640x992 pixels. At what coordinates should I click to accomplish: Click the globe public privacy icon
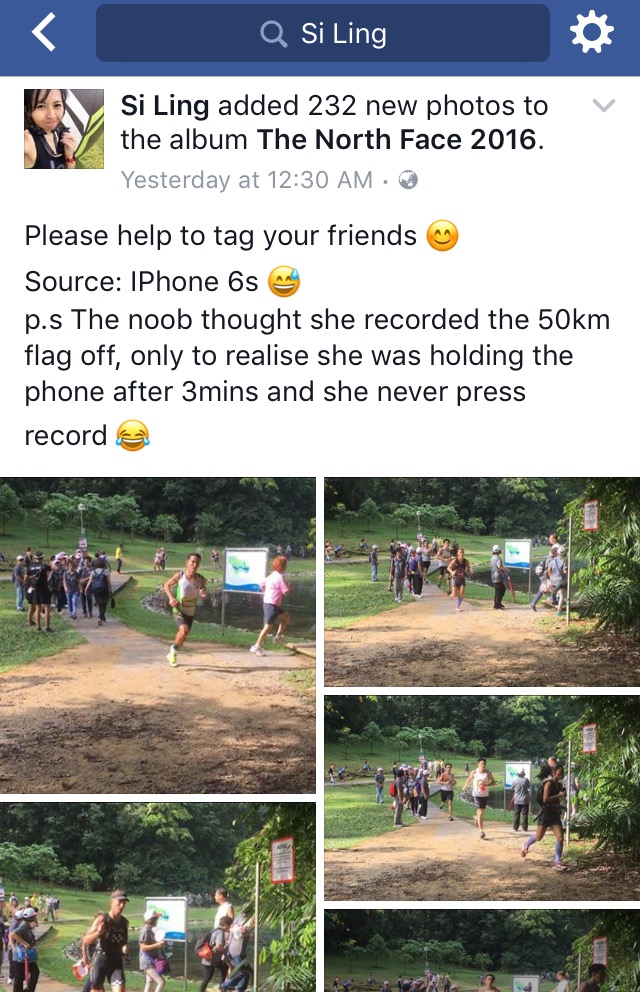pos(408,180)
